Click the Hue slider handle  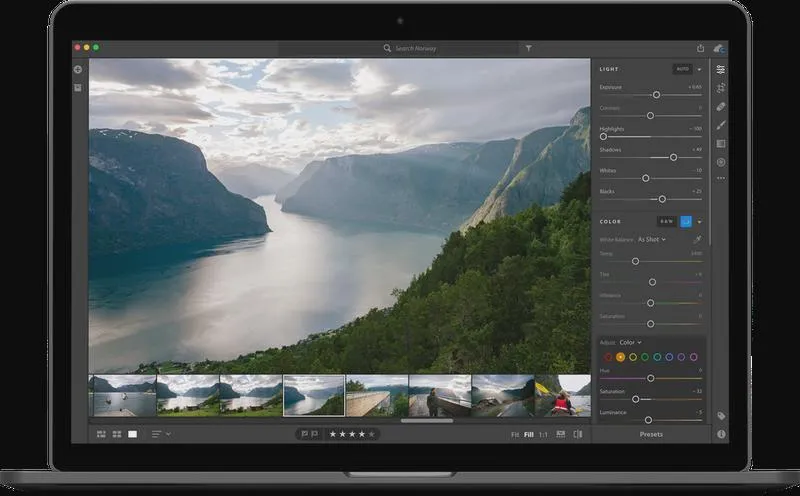point(651,378)
